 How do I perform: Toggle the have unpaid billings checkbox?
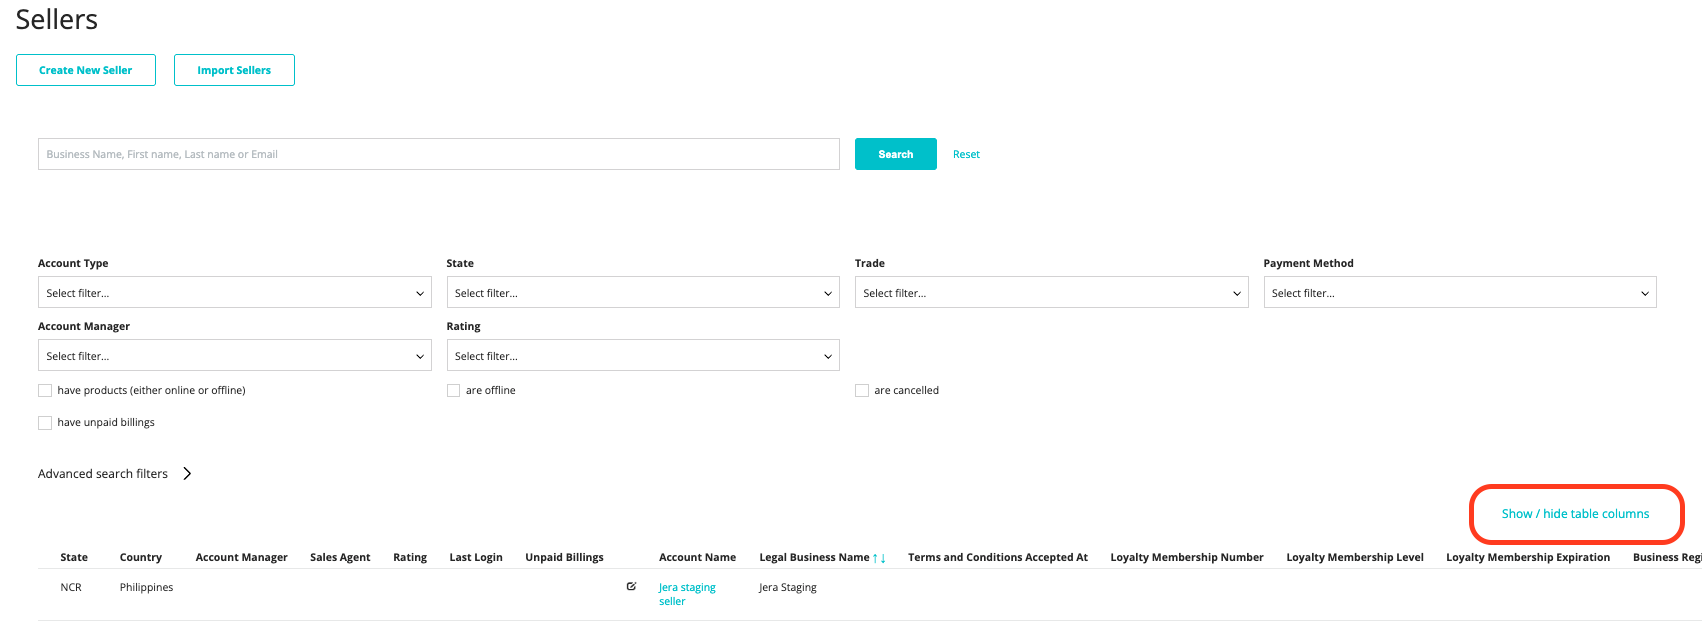coord(45,423)
